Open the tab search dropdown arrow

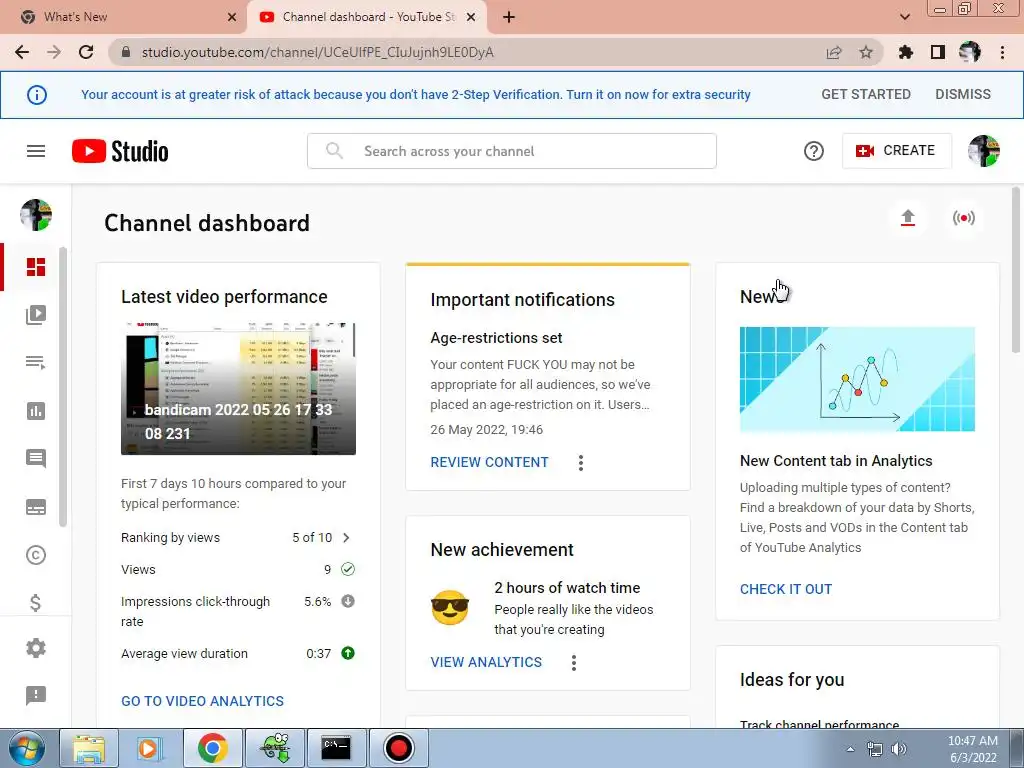904,17
